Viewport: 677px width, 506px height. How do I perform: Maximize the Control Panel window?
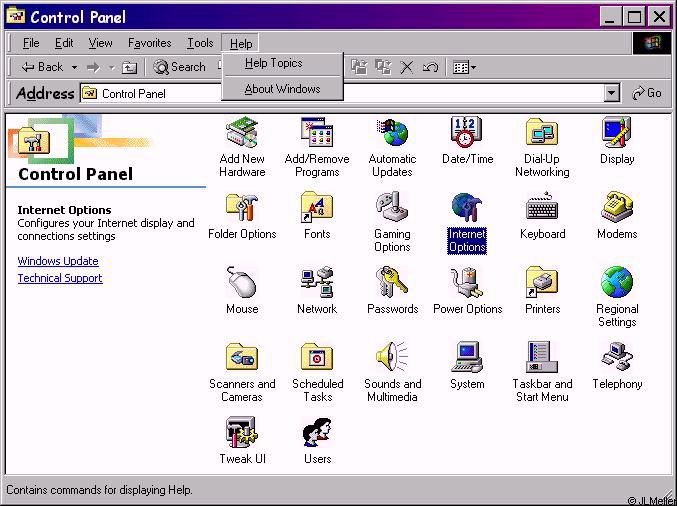point(634,17)
